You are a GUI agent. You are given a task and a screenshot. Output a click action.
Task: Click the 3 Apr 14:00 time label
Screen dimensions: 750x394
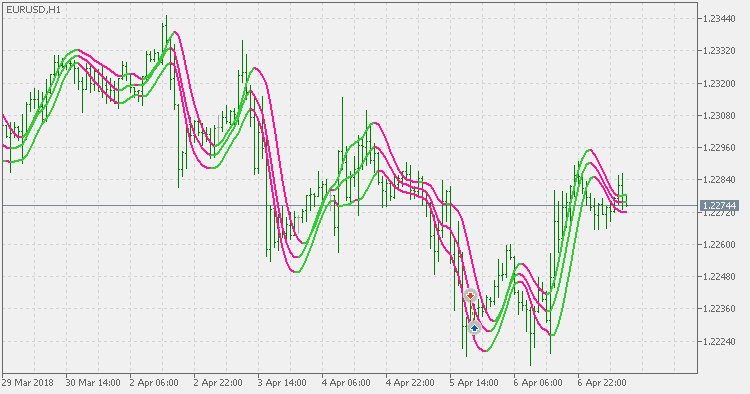282,383
